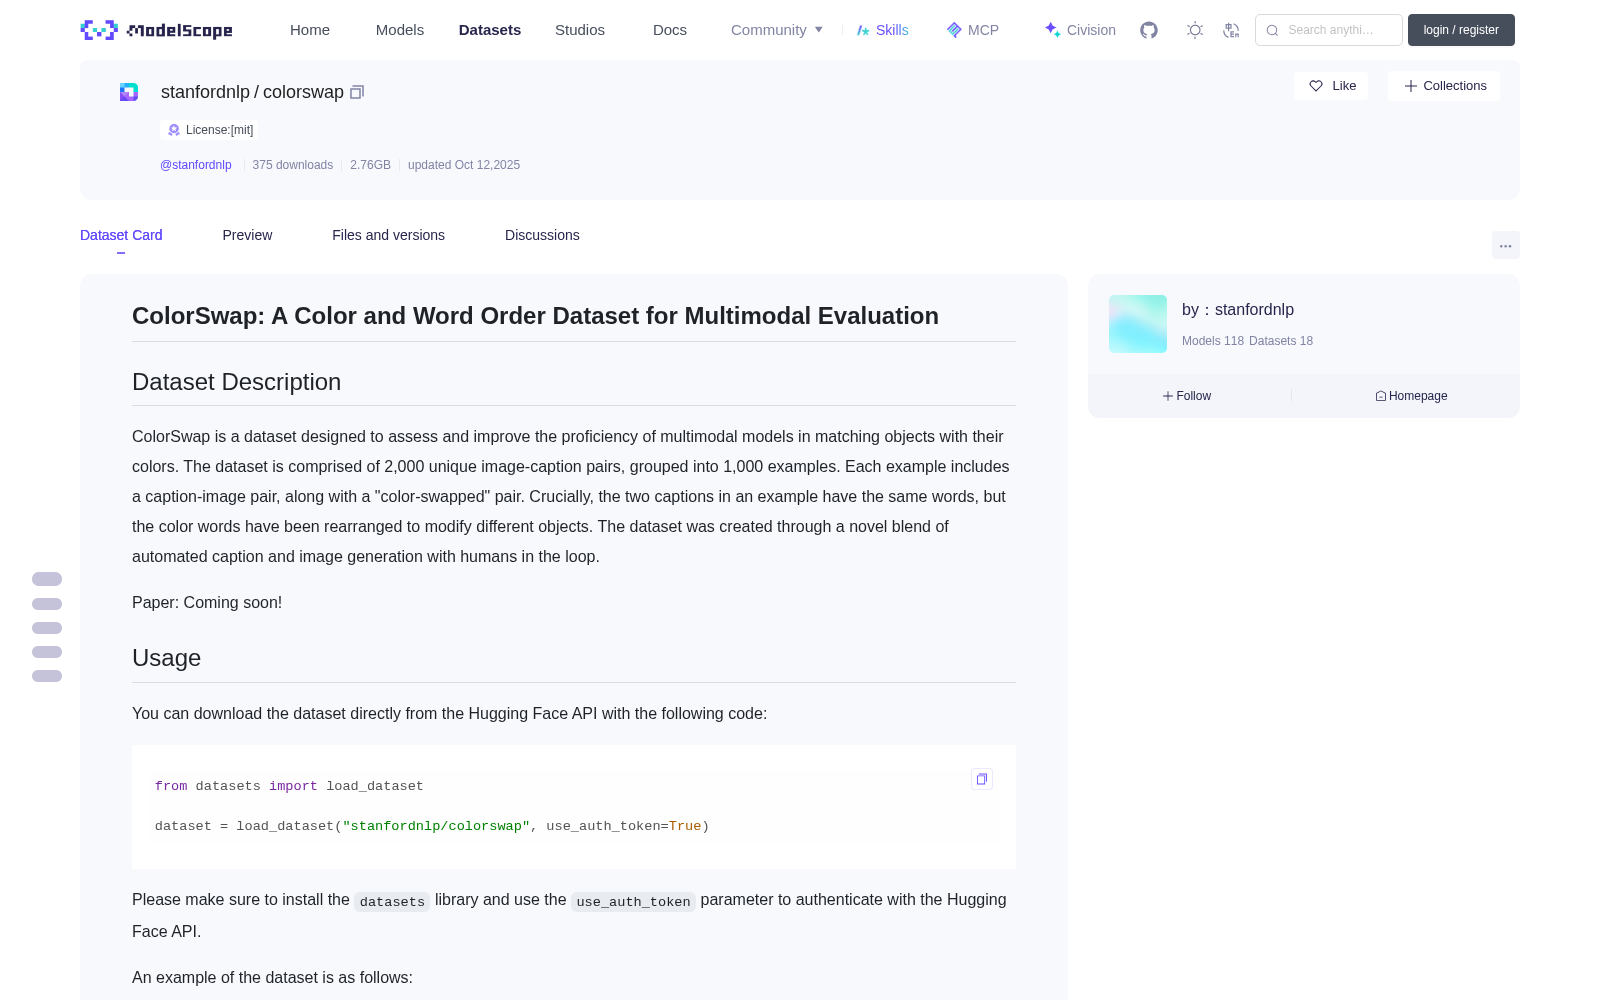Open the GitHub icon link
The width and height of the screenshot is (1600, 1000).
pos(1149,30)
